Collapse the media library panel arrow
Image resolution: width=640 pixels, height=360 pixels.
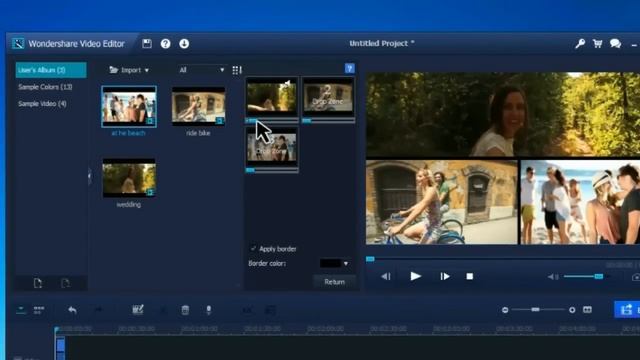pos(90,176)
